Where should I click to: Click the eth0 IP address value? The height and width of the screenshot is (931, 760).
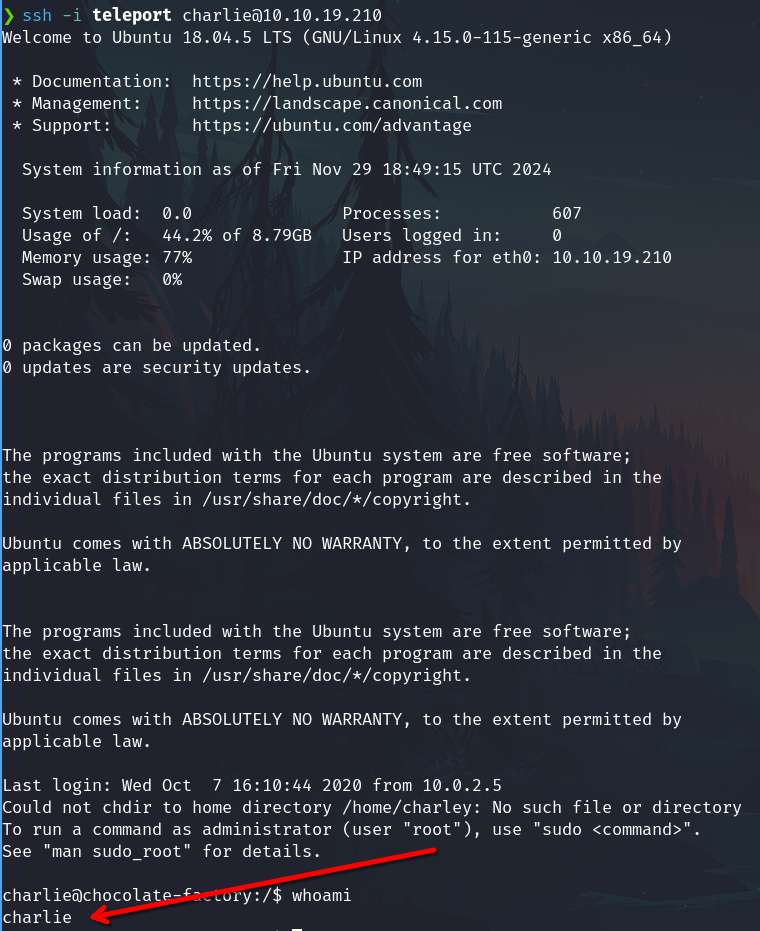point(612,257)
